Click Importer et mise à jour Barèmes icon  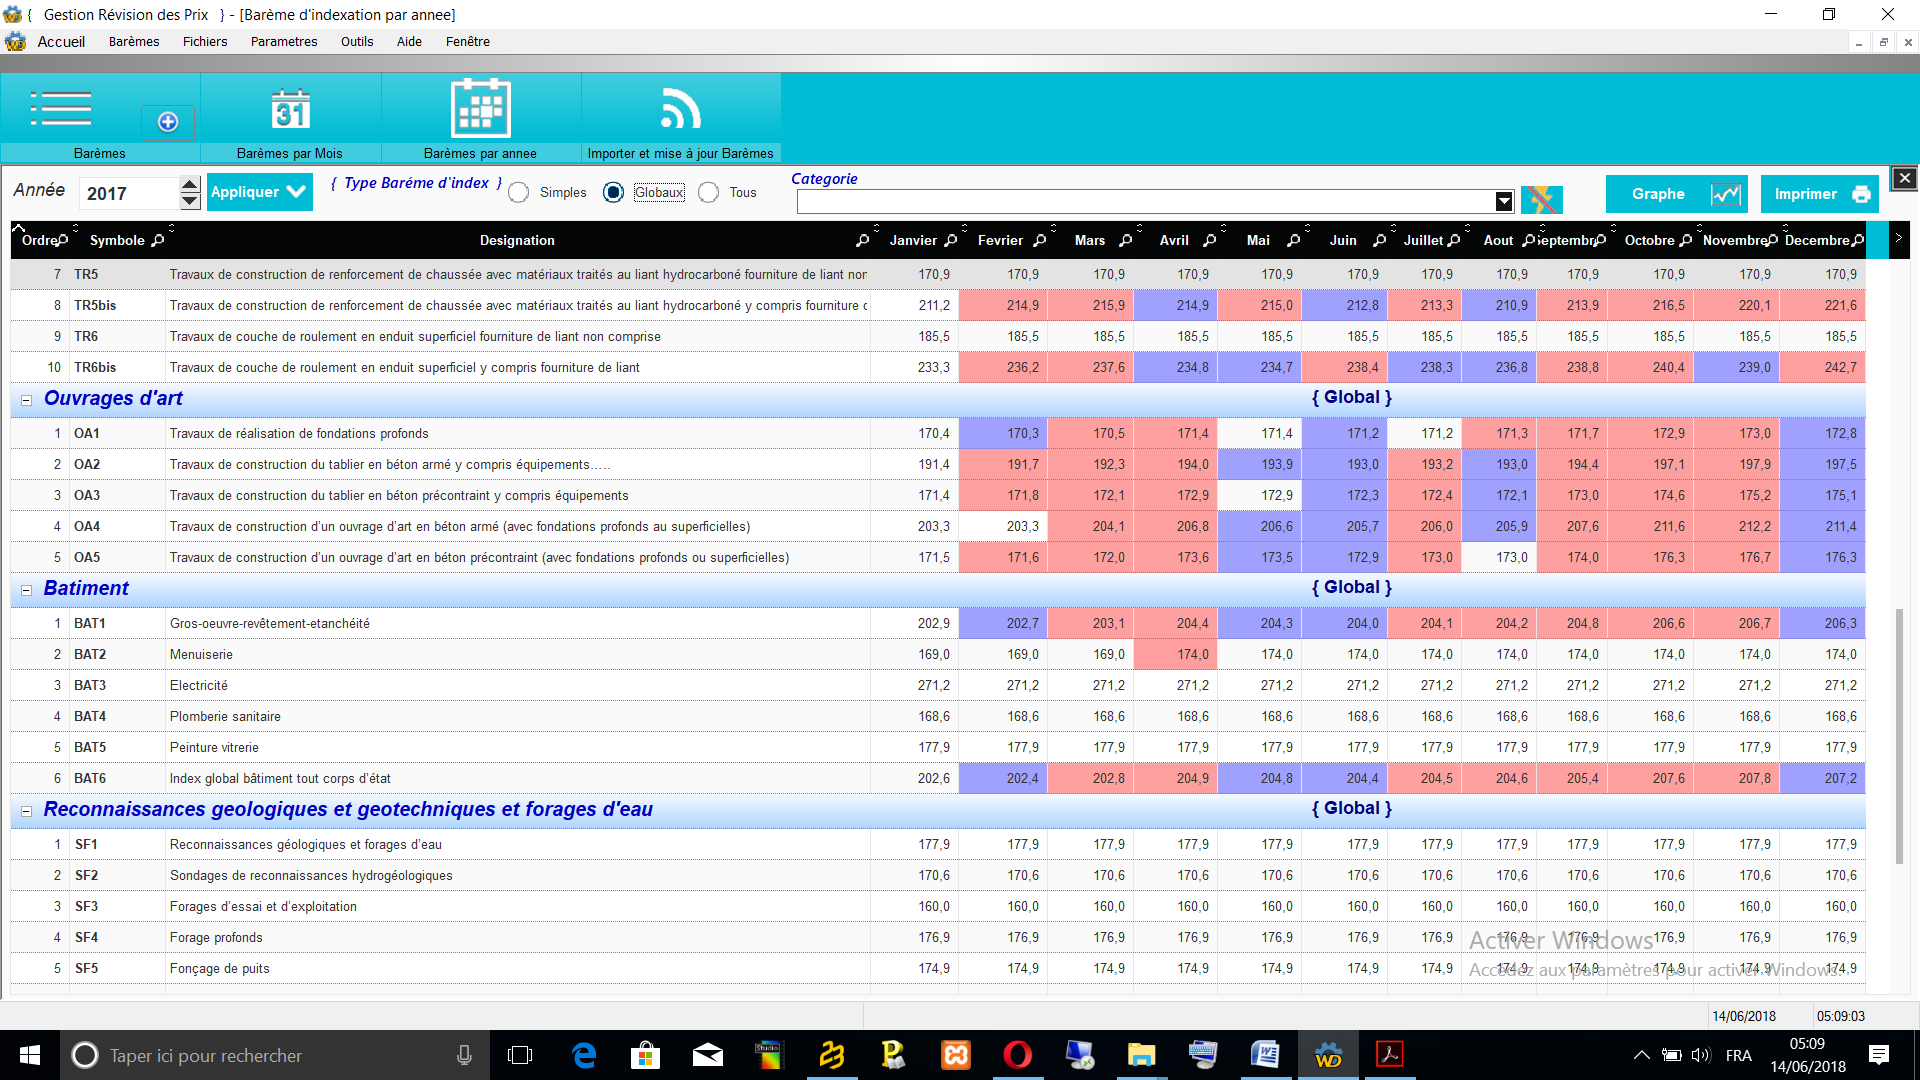680,109
